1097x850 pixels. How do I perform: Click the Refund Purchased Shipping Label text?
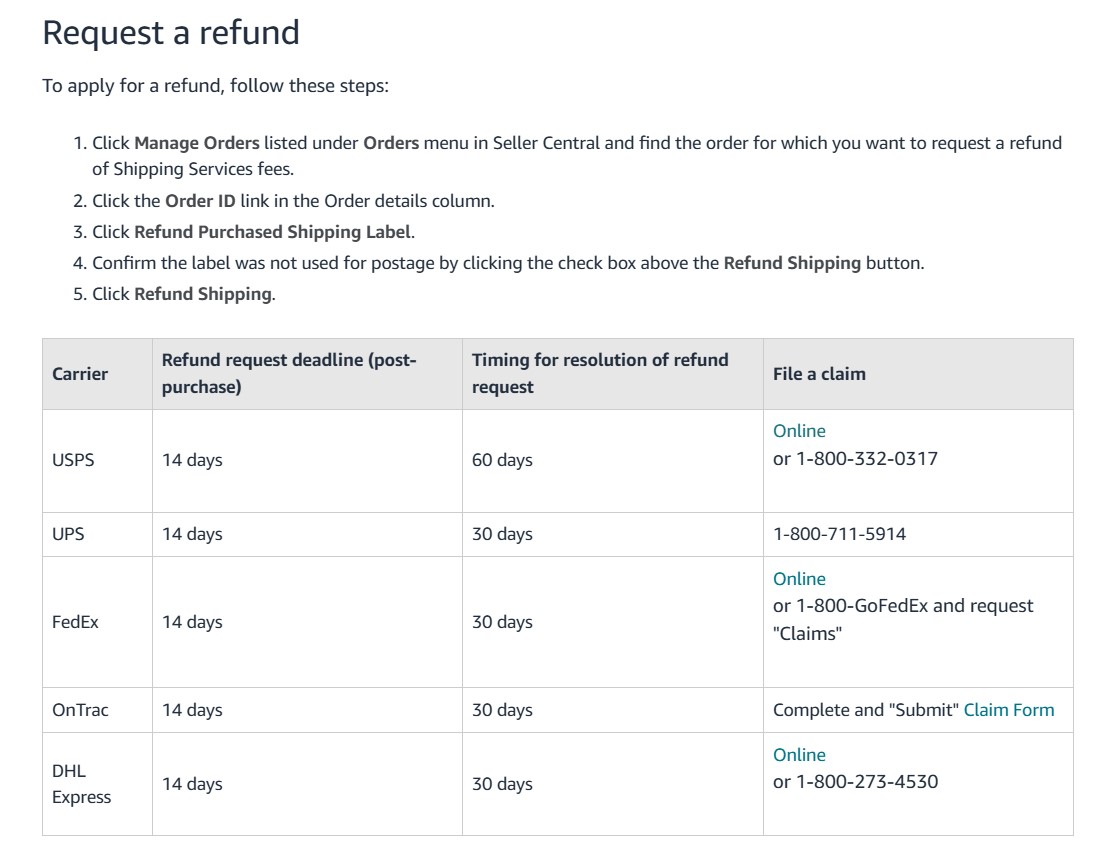[272, 232]
